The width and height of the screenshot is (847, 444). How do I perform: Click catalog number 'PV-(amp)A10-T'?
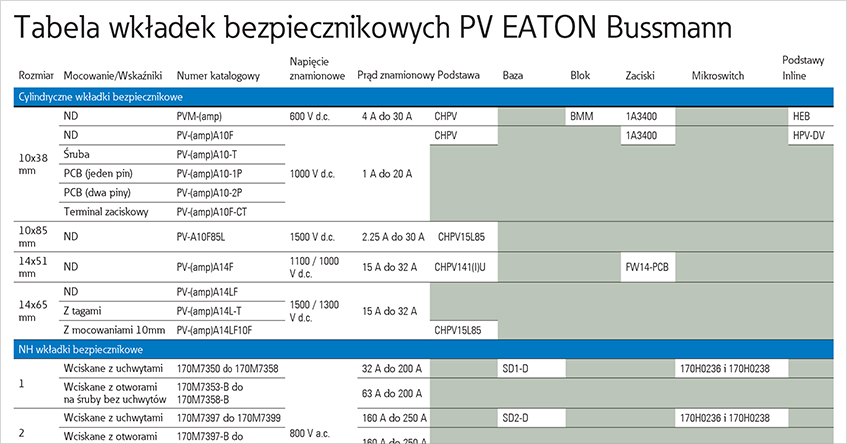[x=207, y=155]
